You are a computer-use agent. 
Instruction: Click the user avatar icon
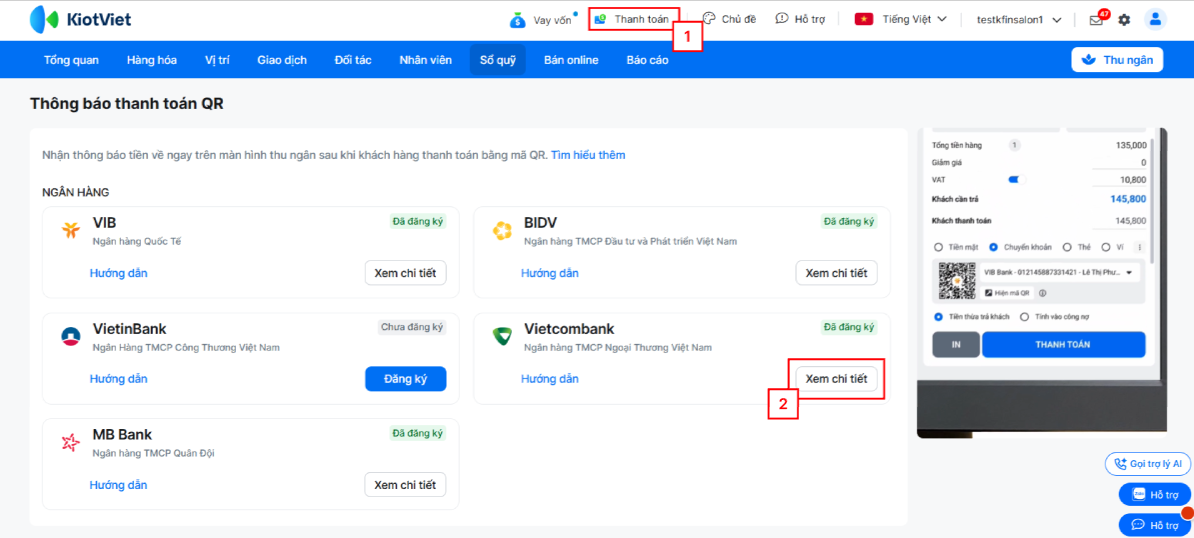click(x=1155, y=20)
